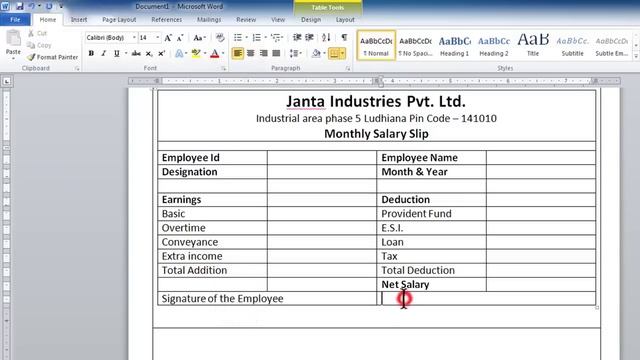Select the Format Painter tool
Viewport: 640px width, 360px height.
[x=53, y=57]
